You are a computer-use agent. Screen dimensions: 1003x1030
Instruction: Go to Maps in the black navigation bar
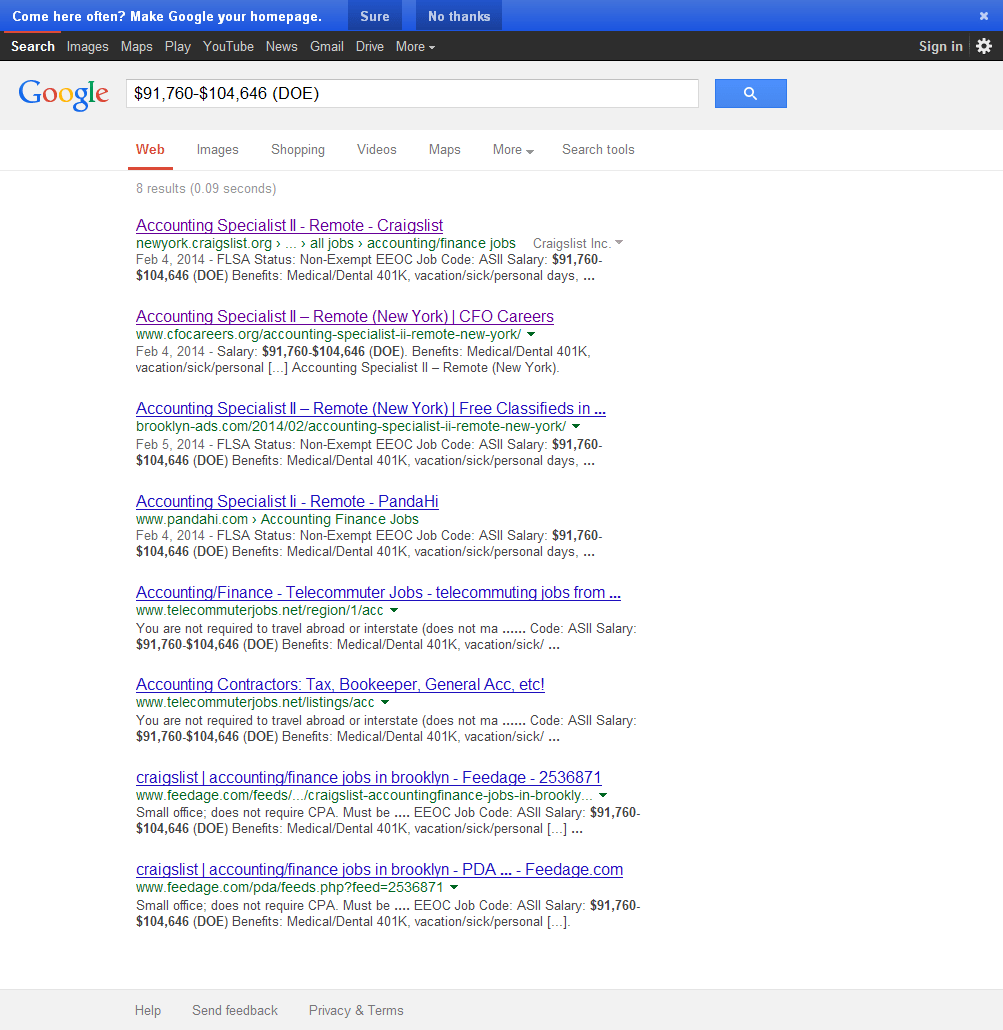137,47
